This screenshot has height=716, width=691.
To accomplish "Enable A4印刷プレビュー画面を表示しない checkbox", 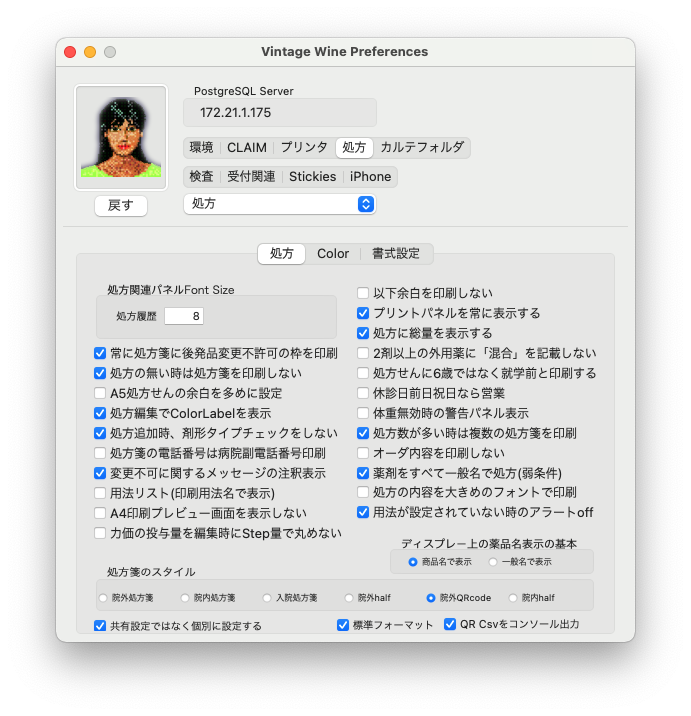I will pos(100,513).
